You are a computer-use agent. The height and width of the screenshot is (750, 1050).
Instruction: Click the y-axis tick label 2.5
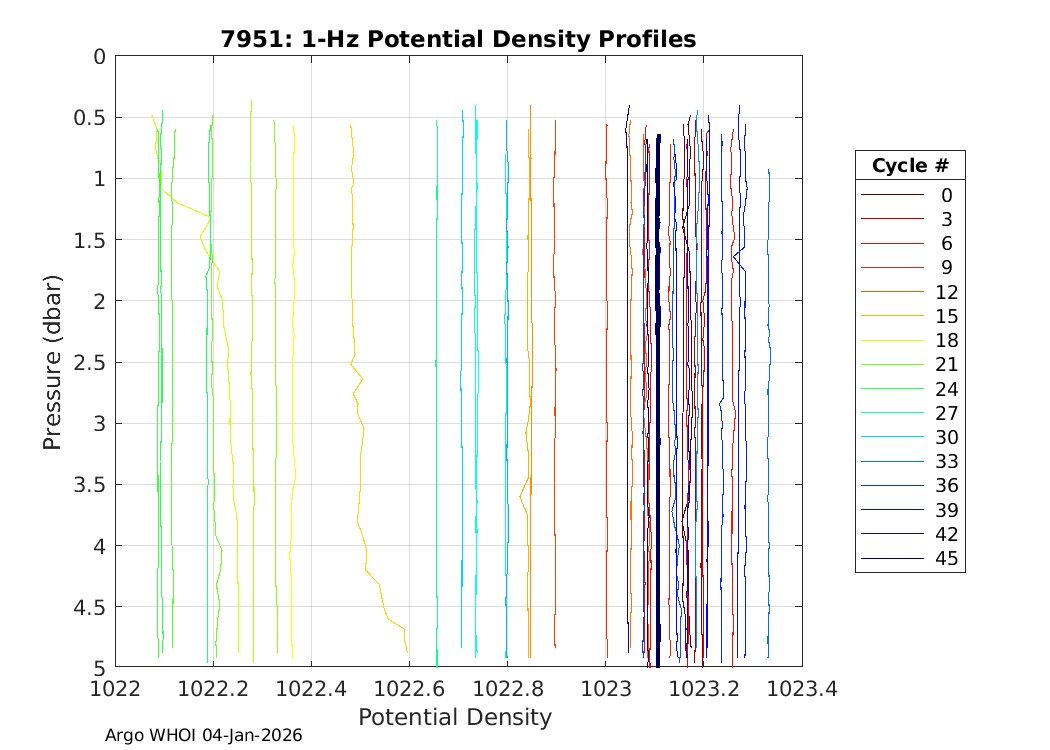[86, 362]
